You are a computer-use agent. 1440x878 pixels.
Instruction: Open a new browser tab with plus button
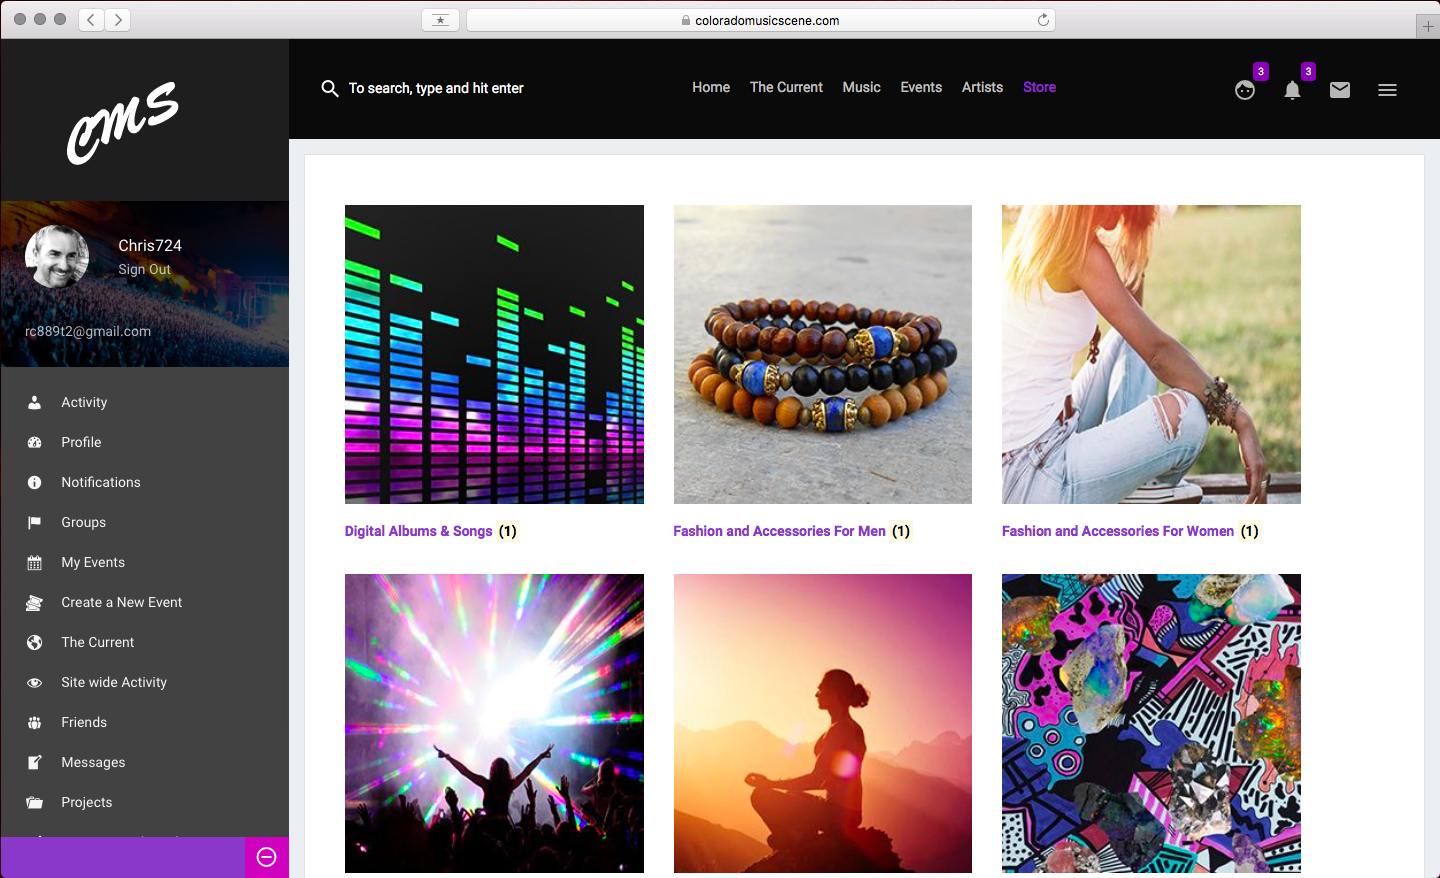coord(1428,27)
